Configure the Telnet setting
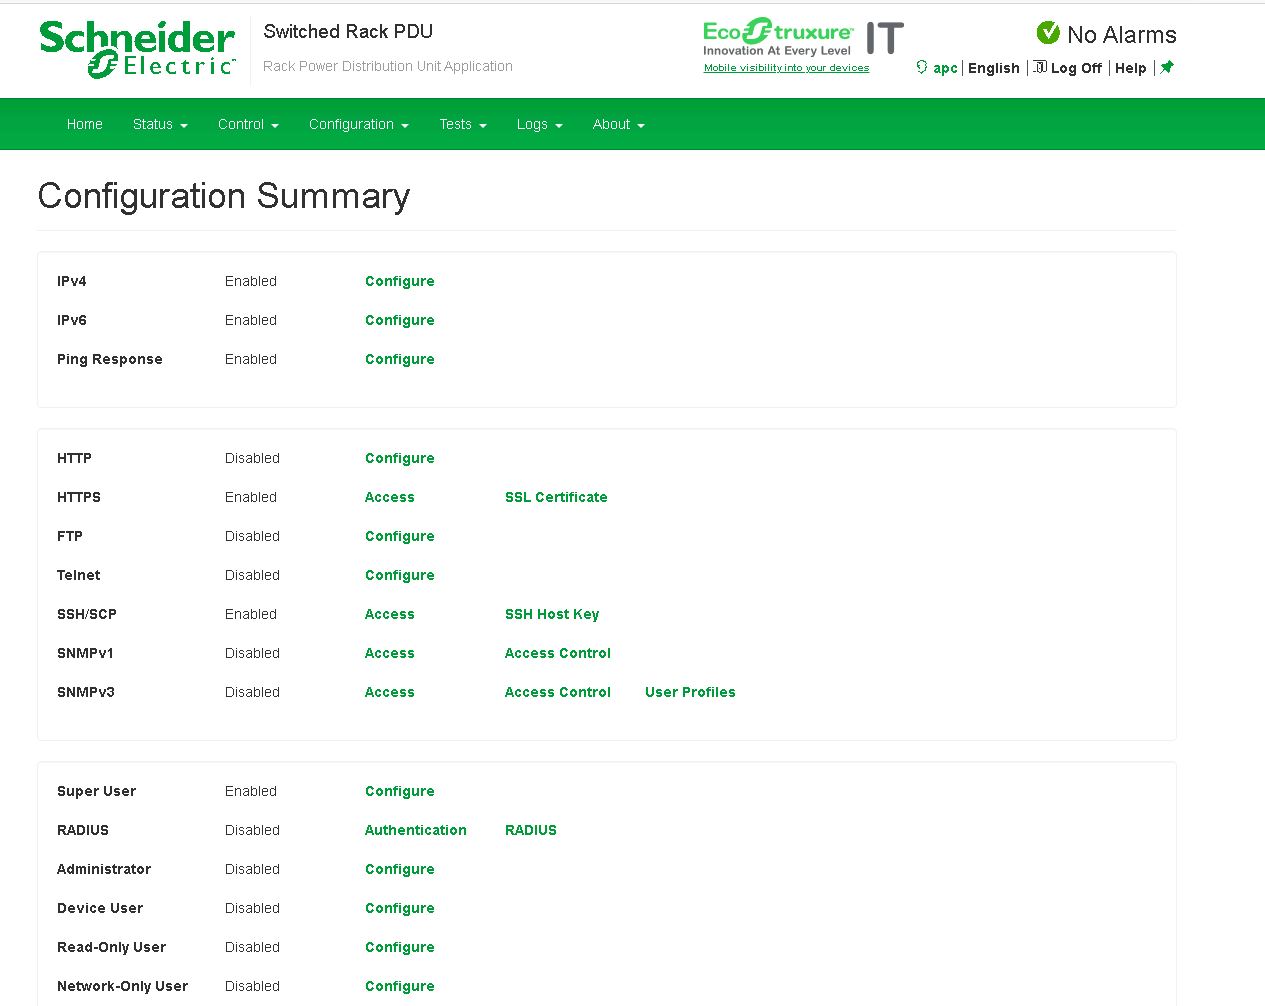Screen dimensions: 1265x1006 400,575
